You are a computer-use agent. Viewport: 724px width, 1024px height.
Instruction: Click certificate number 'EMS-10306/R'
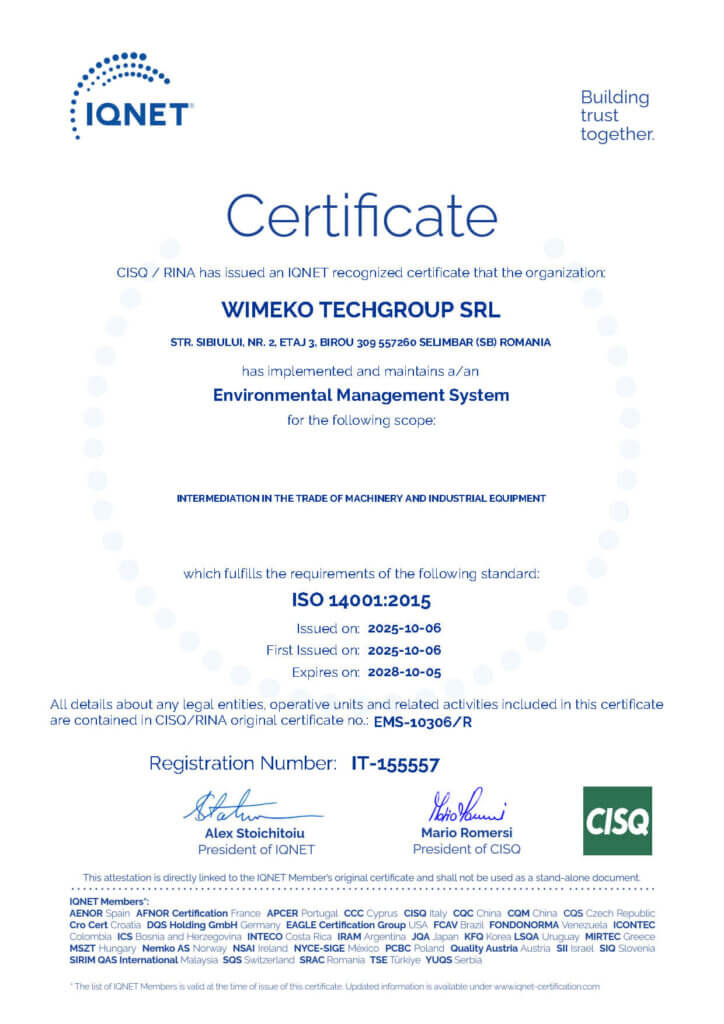pyautogui.click(x=422, y=722)
